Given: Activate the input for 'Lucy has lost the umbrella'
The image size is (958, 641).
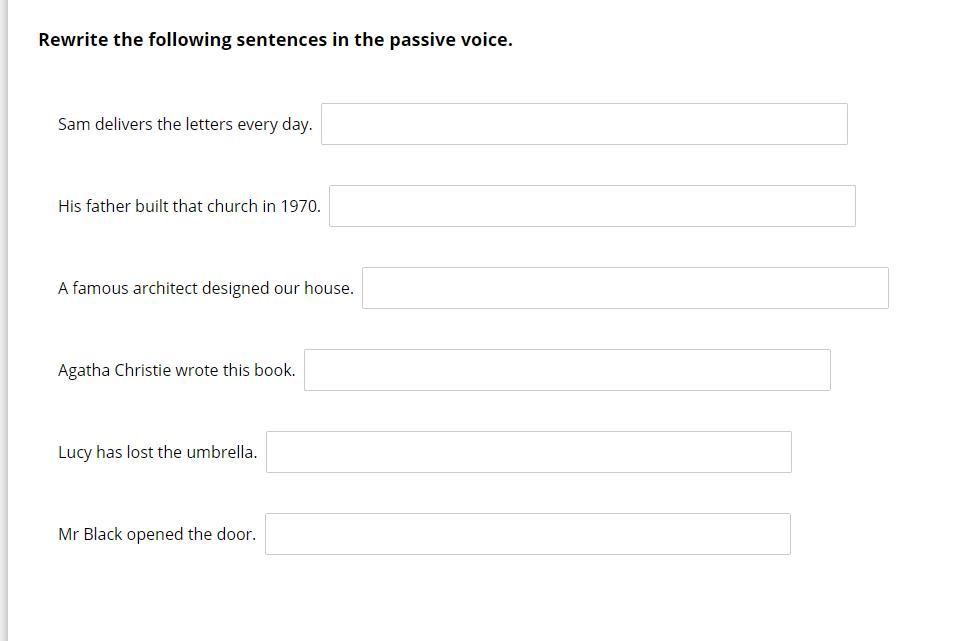Looking at the screenshot, I should pyautogui.click(x=528, y=452).
